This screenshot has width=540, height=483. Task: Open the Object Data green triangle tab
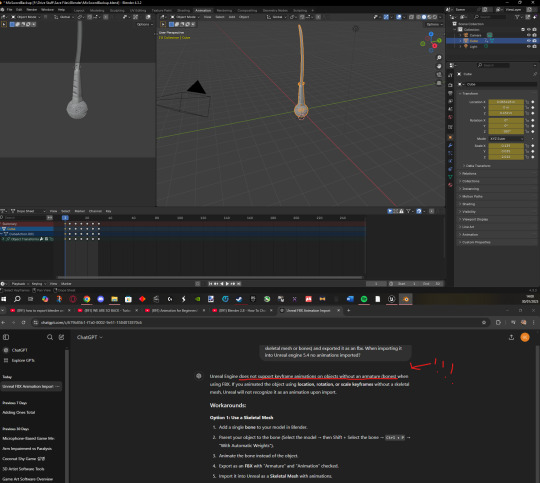[x=450, y=177]
